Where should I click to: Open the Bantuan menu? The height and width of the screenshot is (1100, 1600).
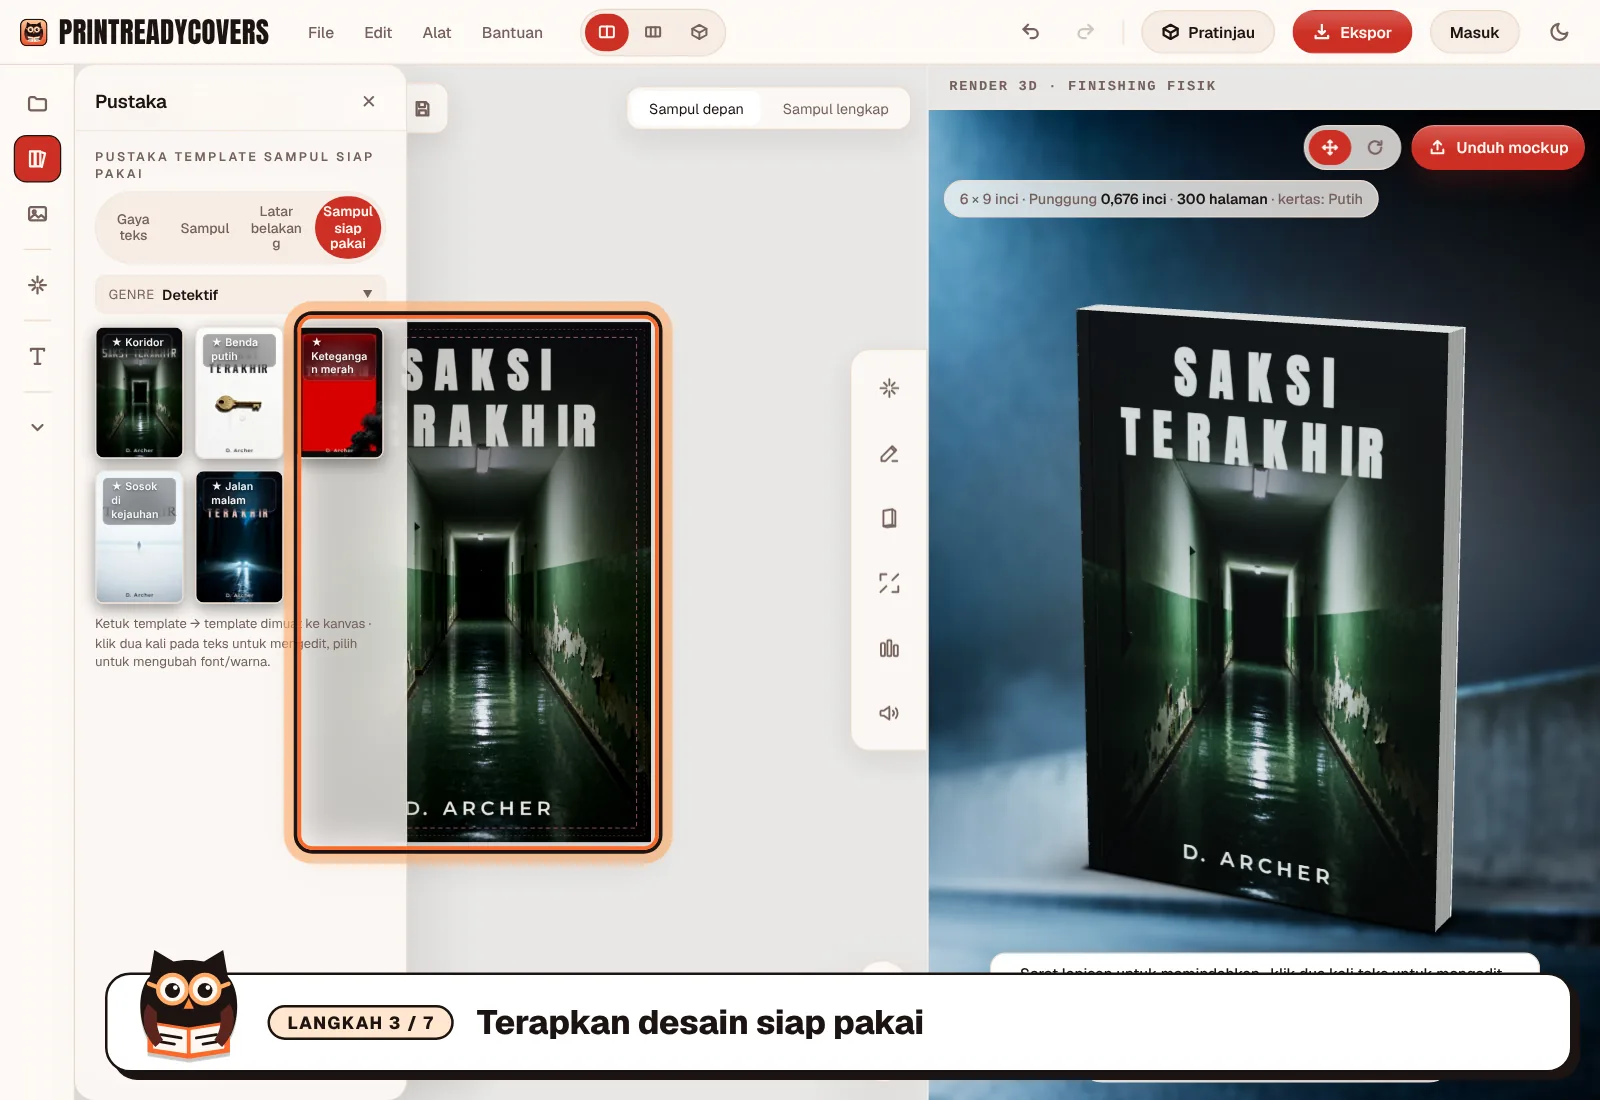512,32
